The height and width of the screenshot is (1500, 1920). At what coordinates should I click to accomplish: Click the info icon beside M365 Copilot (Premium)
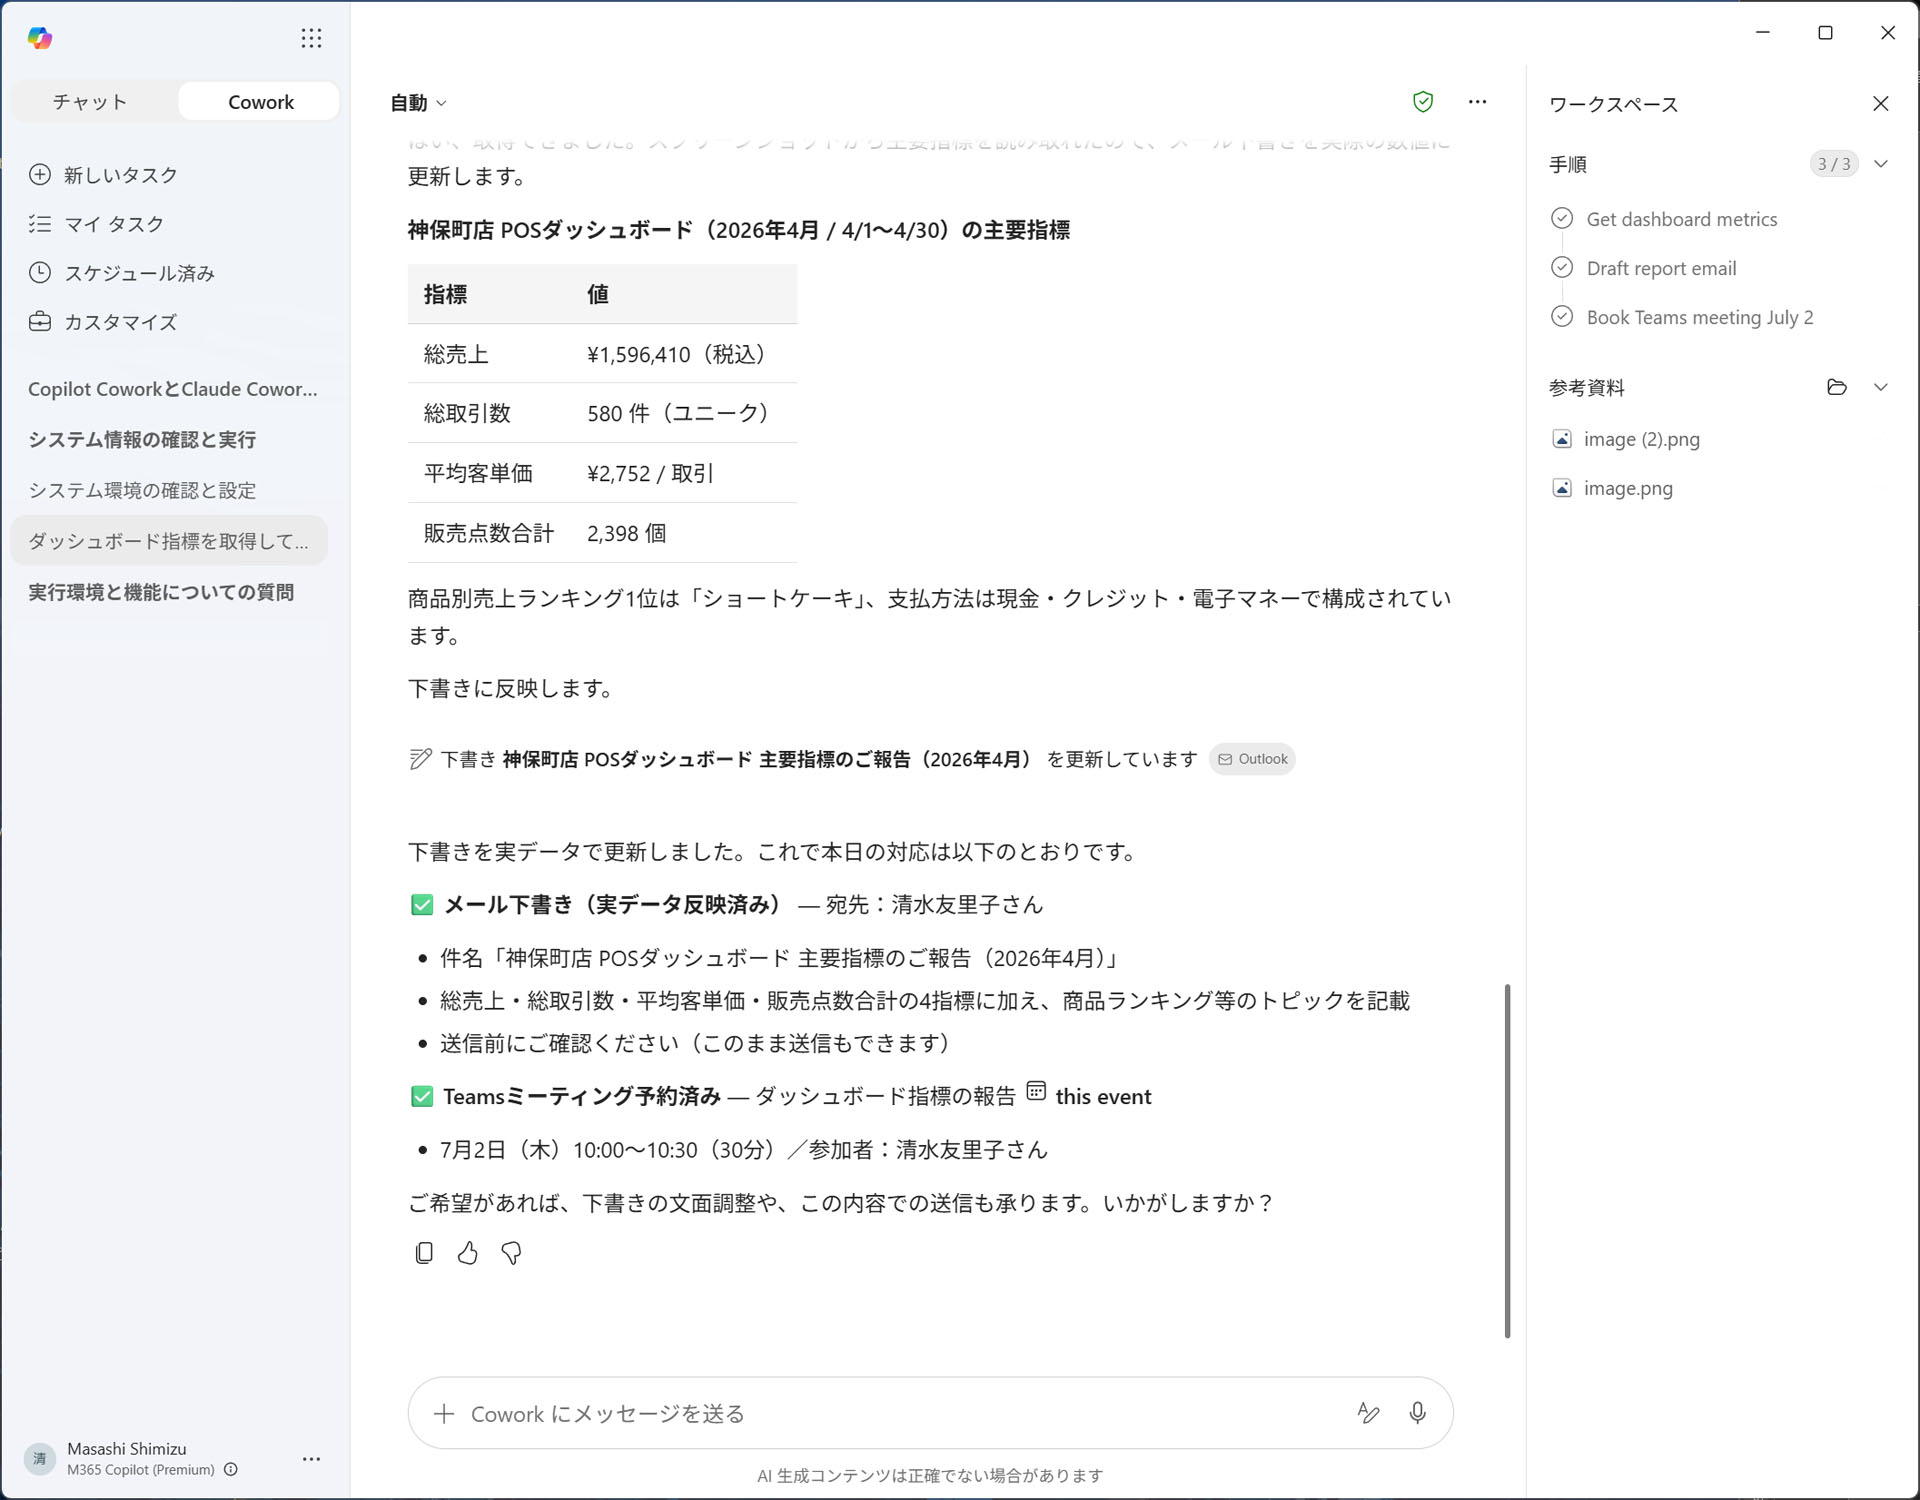pyautogui.click(x=231, y=1469)
